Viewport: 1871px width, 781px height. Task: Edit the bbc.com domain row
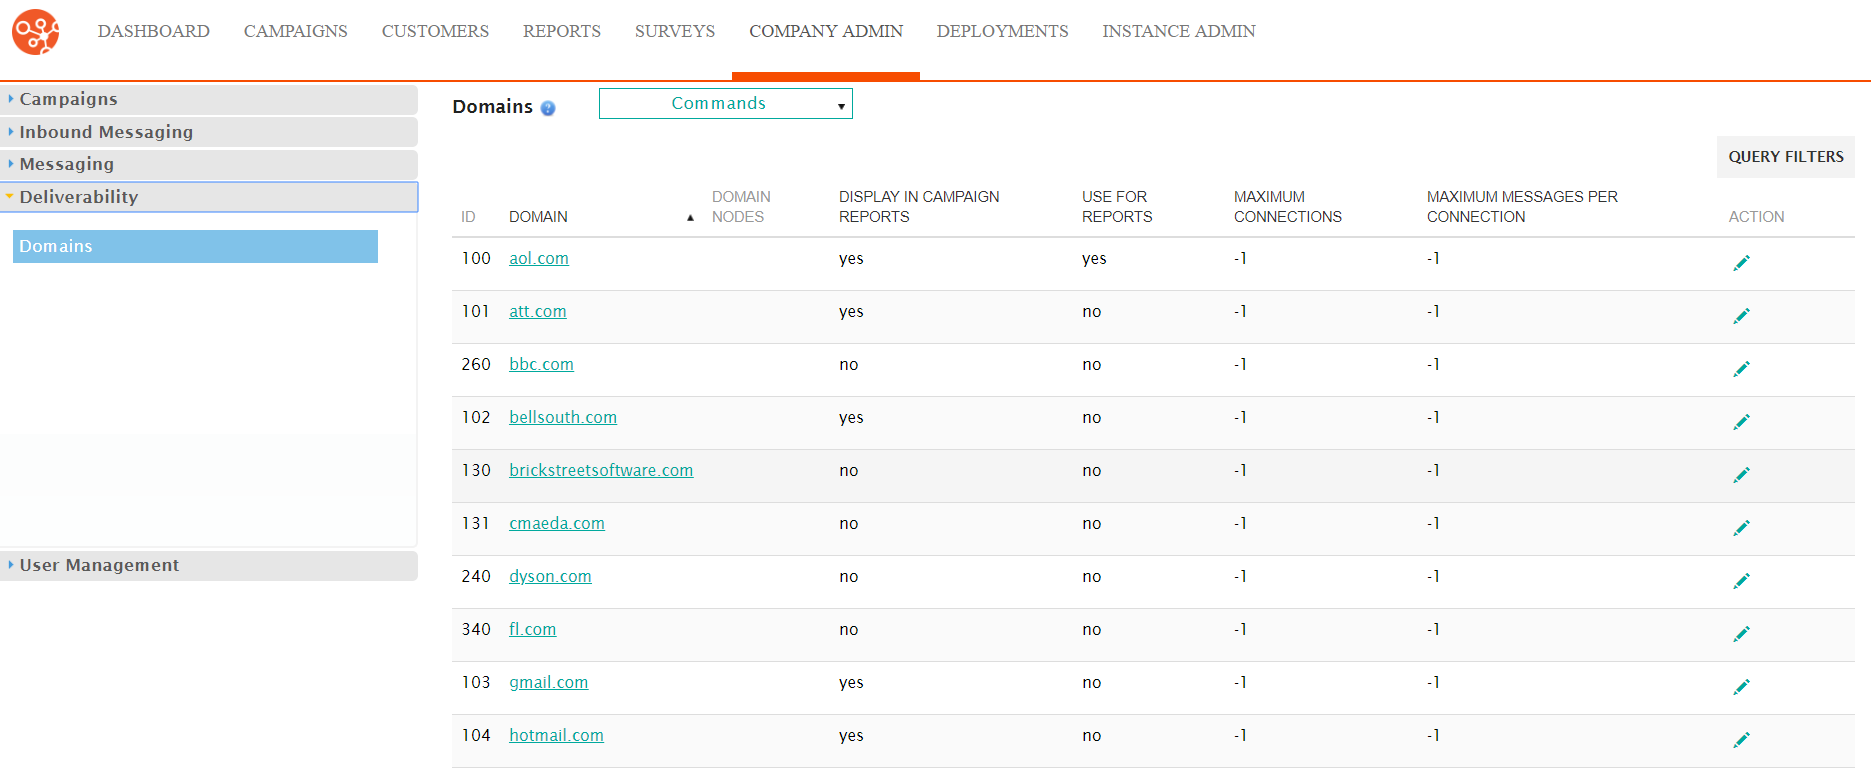click(1741, 369)
